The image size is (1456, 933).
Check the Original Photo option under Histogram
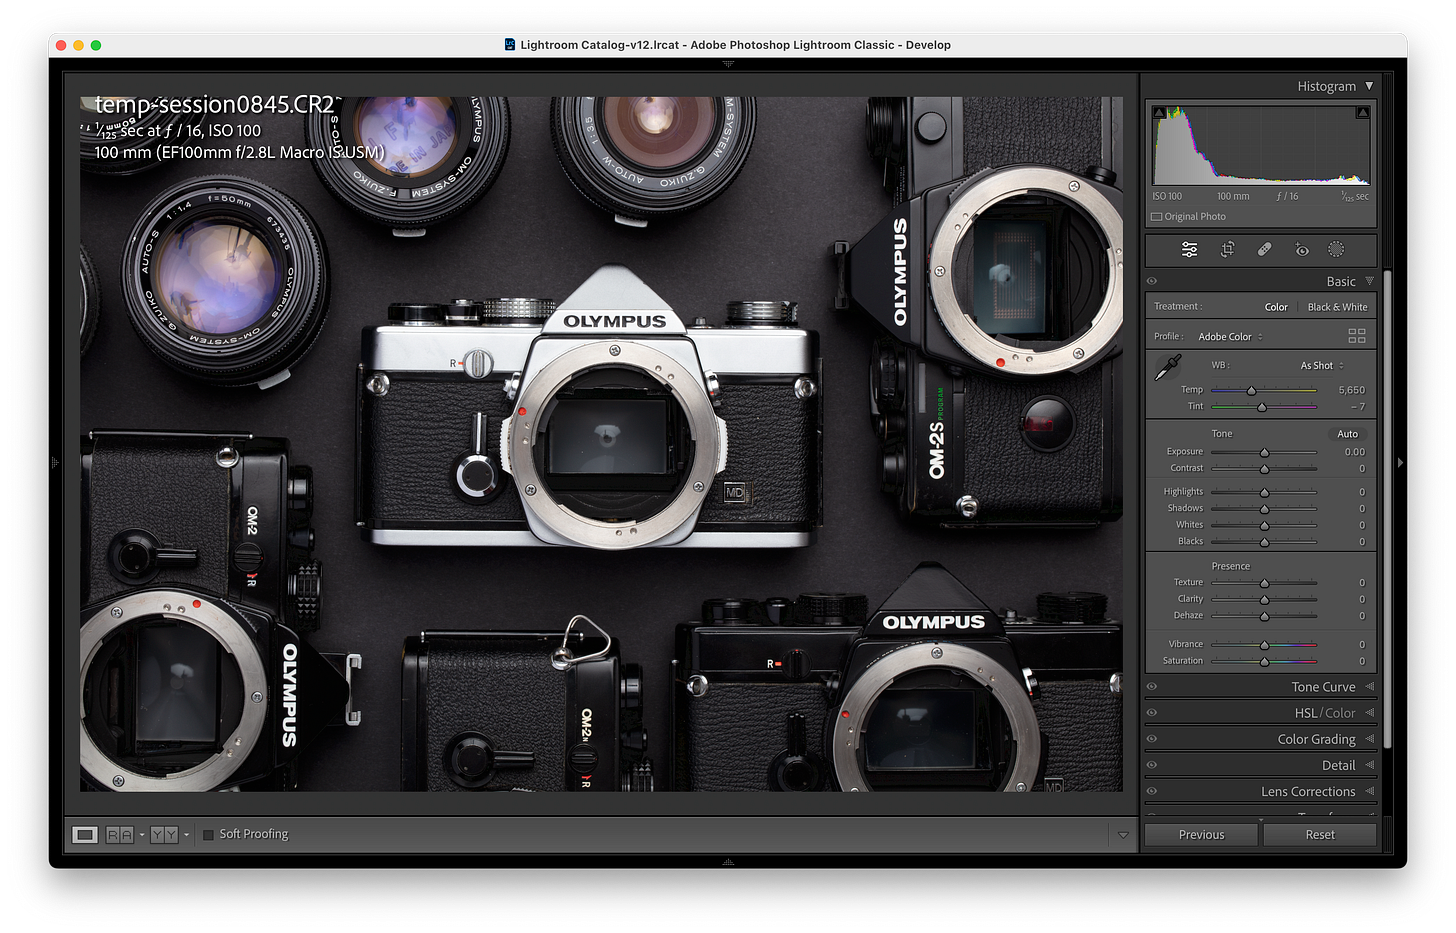coord(1158,216)
